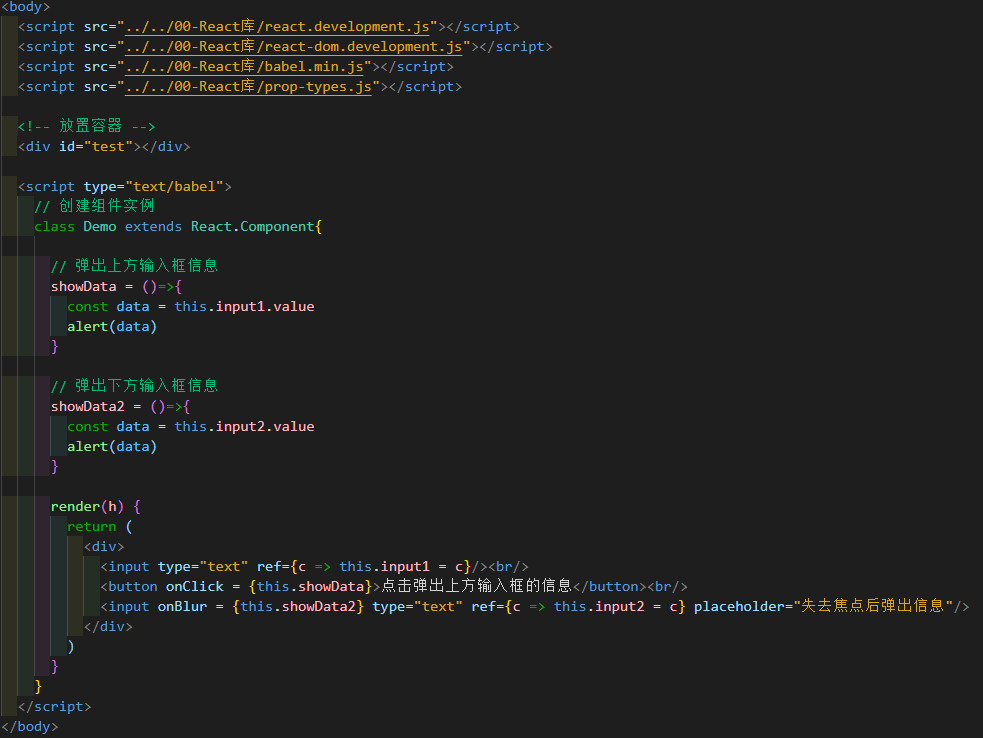Click the closing /div tag inside return

[x=108, y=626]
